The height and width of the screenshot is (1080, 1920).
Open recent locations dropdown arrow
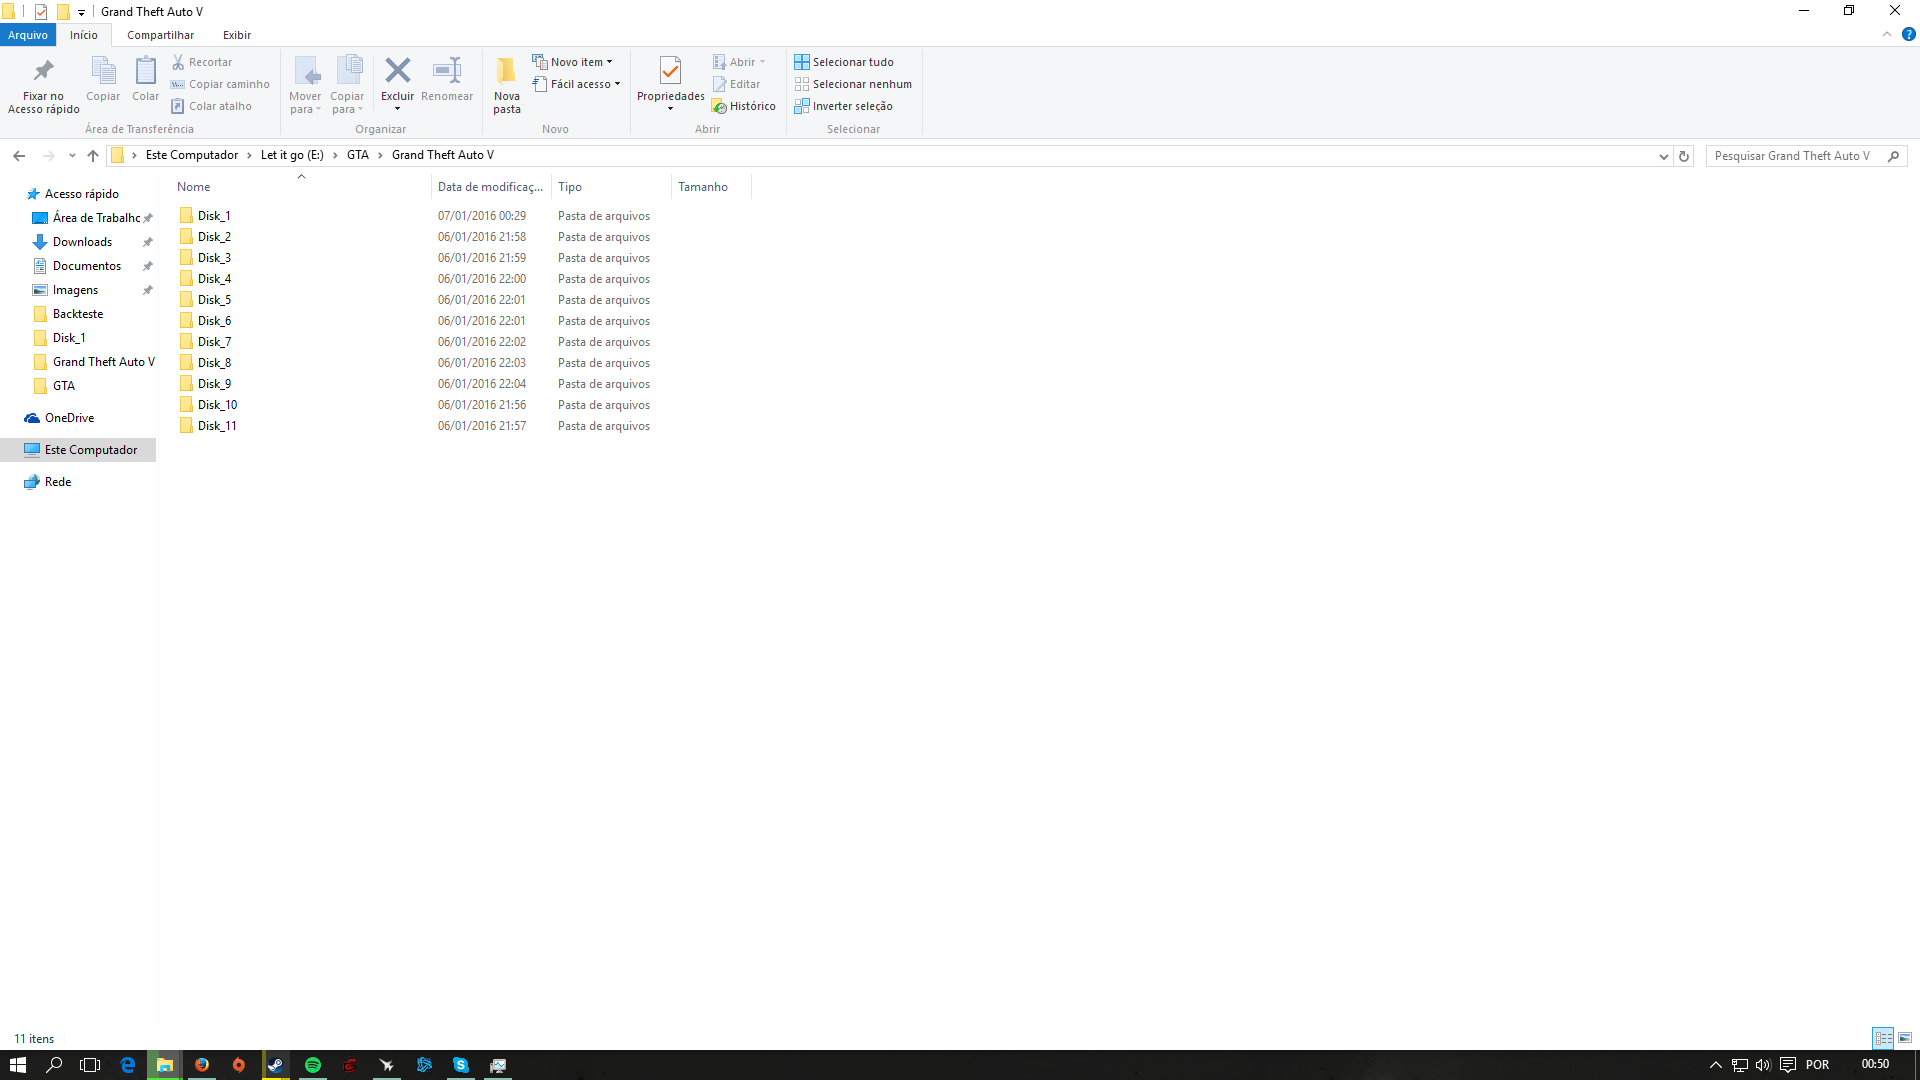(72, 156)
